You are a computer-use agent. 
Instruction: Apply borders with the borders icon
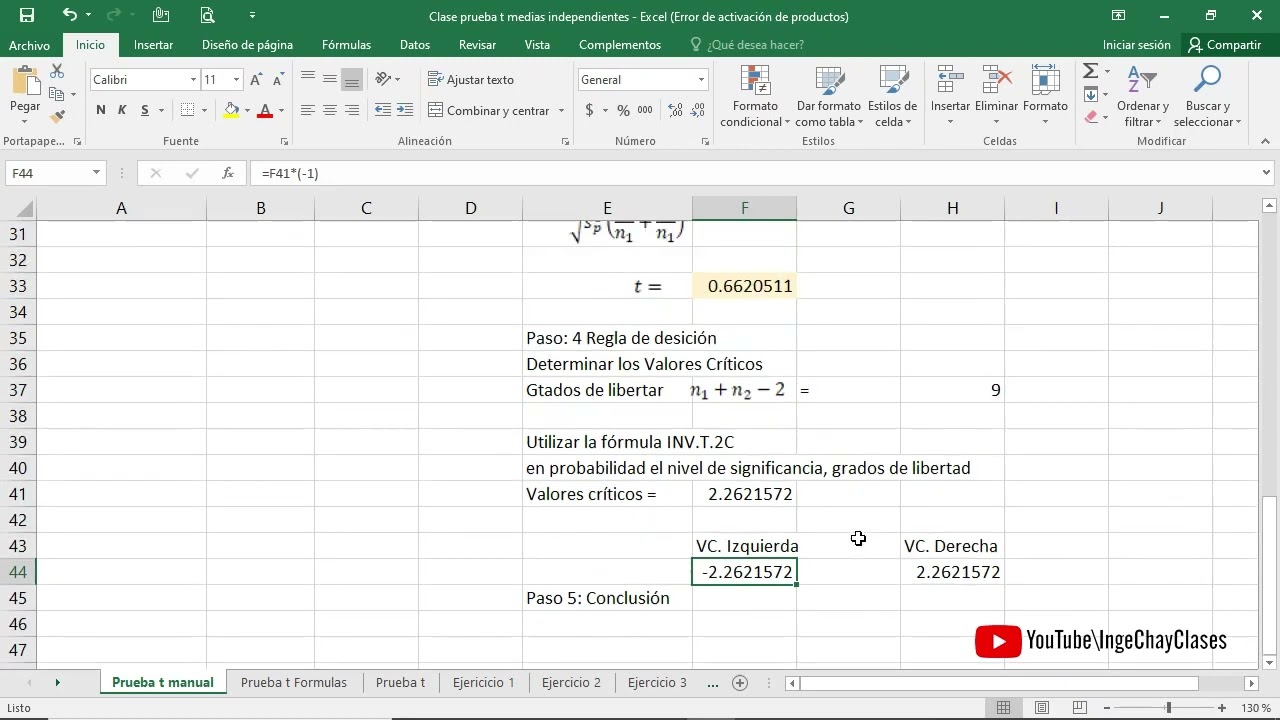pos(187,110)
